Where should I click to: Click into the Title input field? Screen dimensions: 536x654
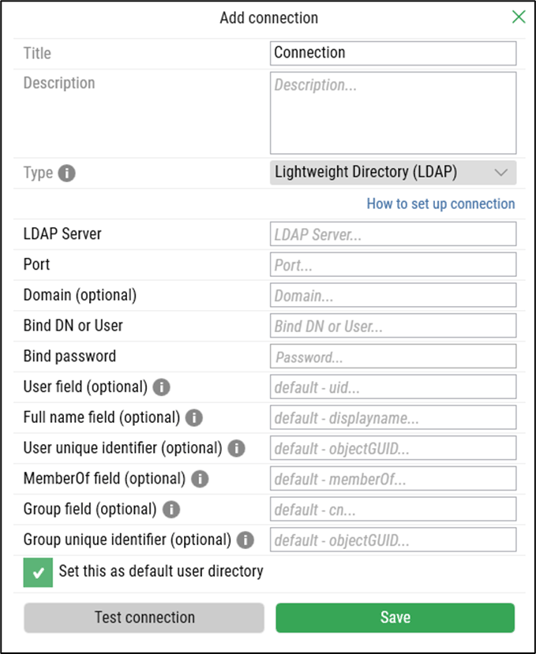[x=393, y=53]
